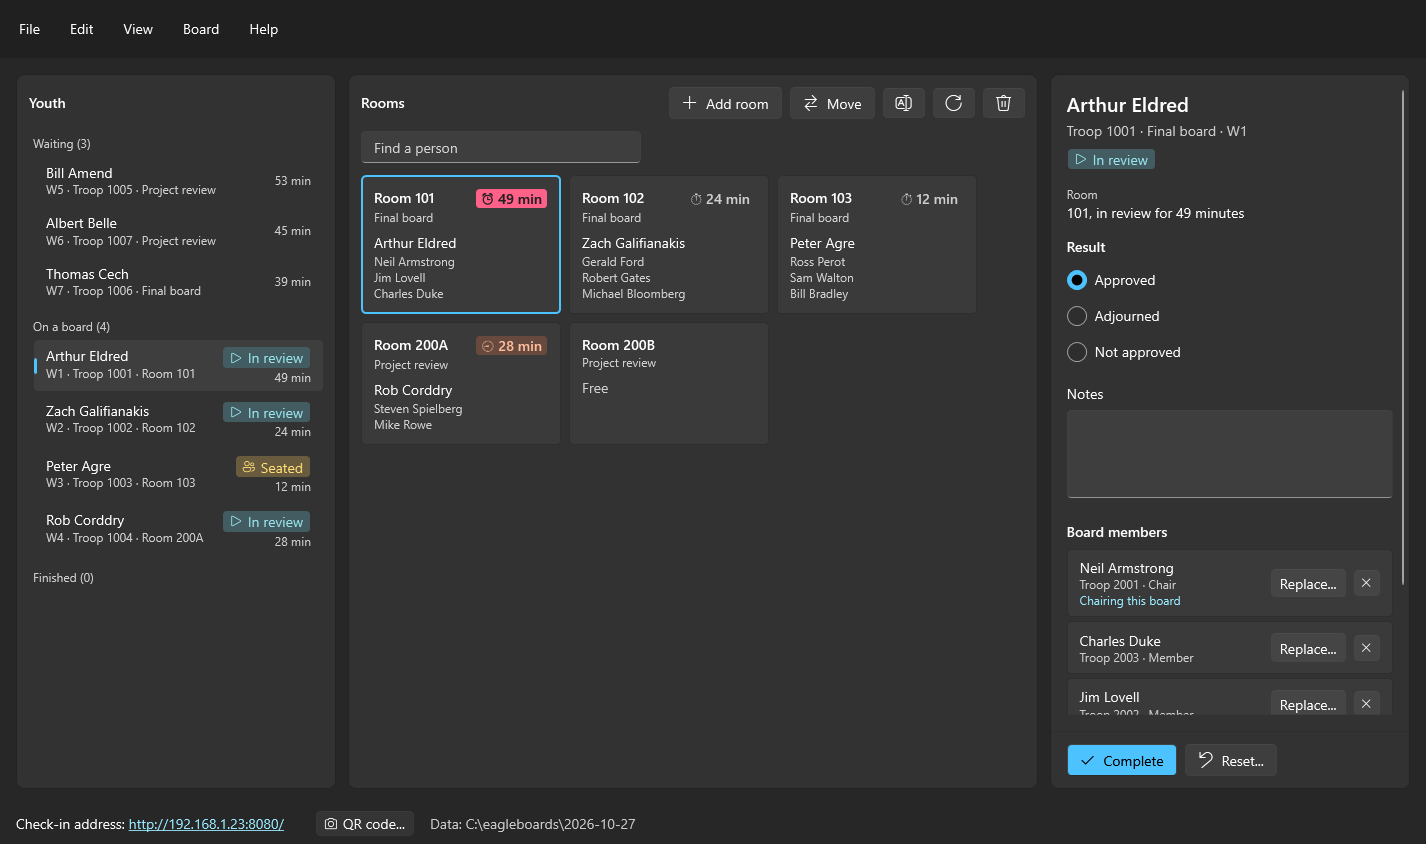This screenshot has width=1426, height=844.
Task: Remove Neil Armstrong with the X button
Action: point(1366,583)
